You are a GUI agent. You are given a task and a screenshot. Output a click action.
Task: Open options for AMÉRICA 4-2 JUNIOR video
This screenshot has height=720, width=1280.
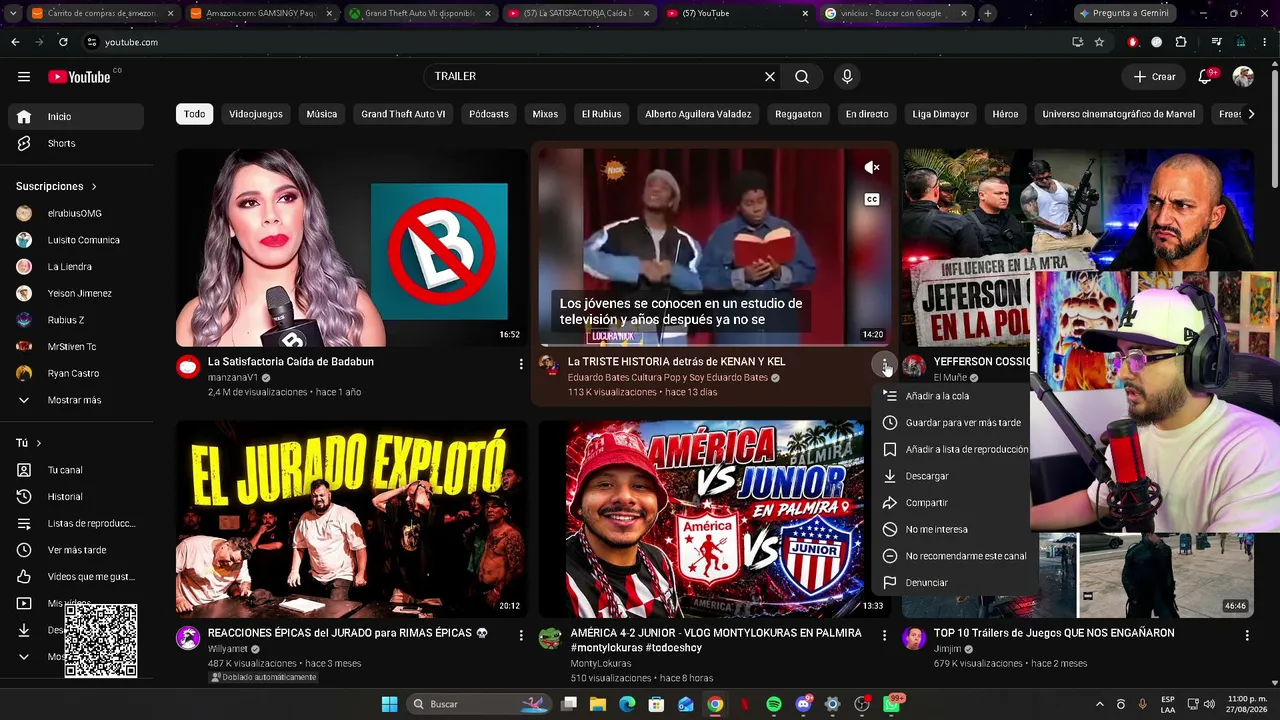click(884, 635)
